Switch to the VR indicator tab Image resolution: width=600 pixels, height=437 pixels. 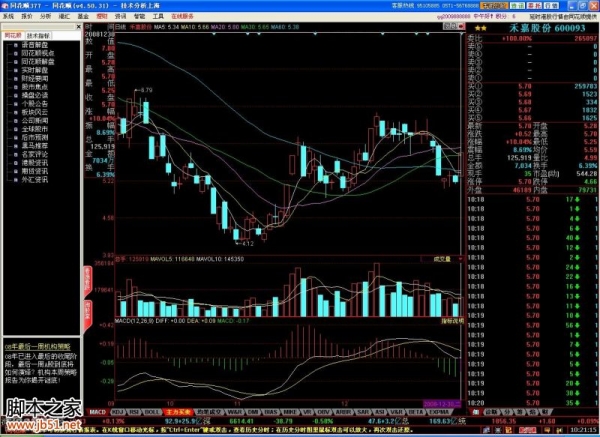(x=307, y=412)
